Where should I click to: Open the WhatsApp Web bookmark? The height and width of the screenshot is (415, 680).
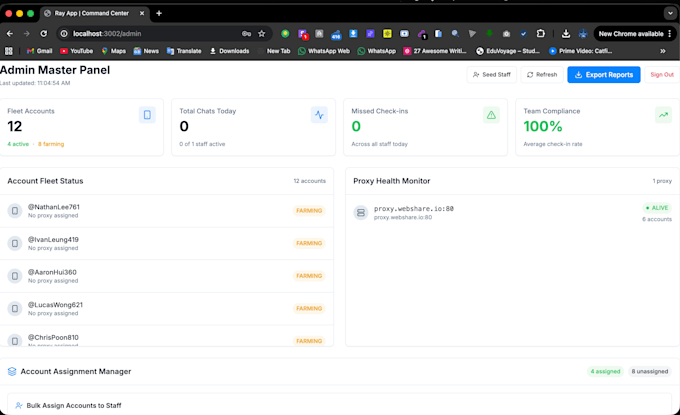point(324,51)
